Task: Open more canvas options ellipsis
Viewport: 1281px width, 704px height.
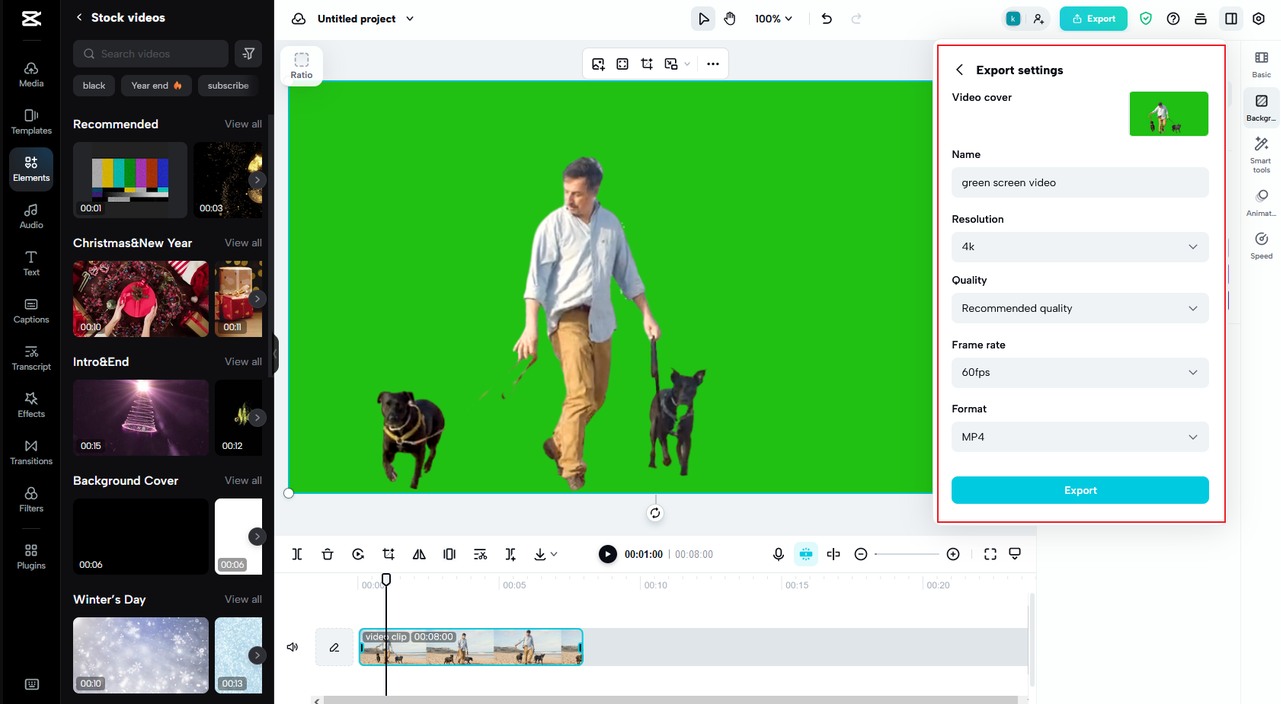Action: pyautogui.click(x=713, y=64)
